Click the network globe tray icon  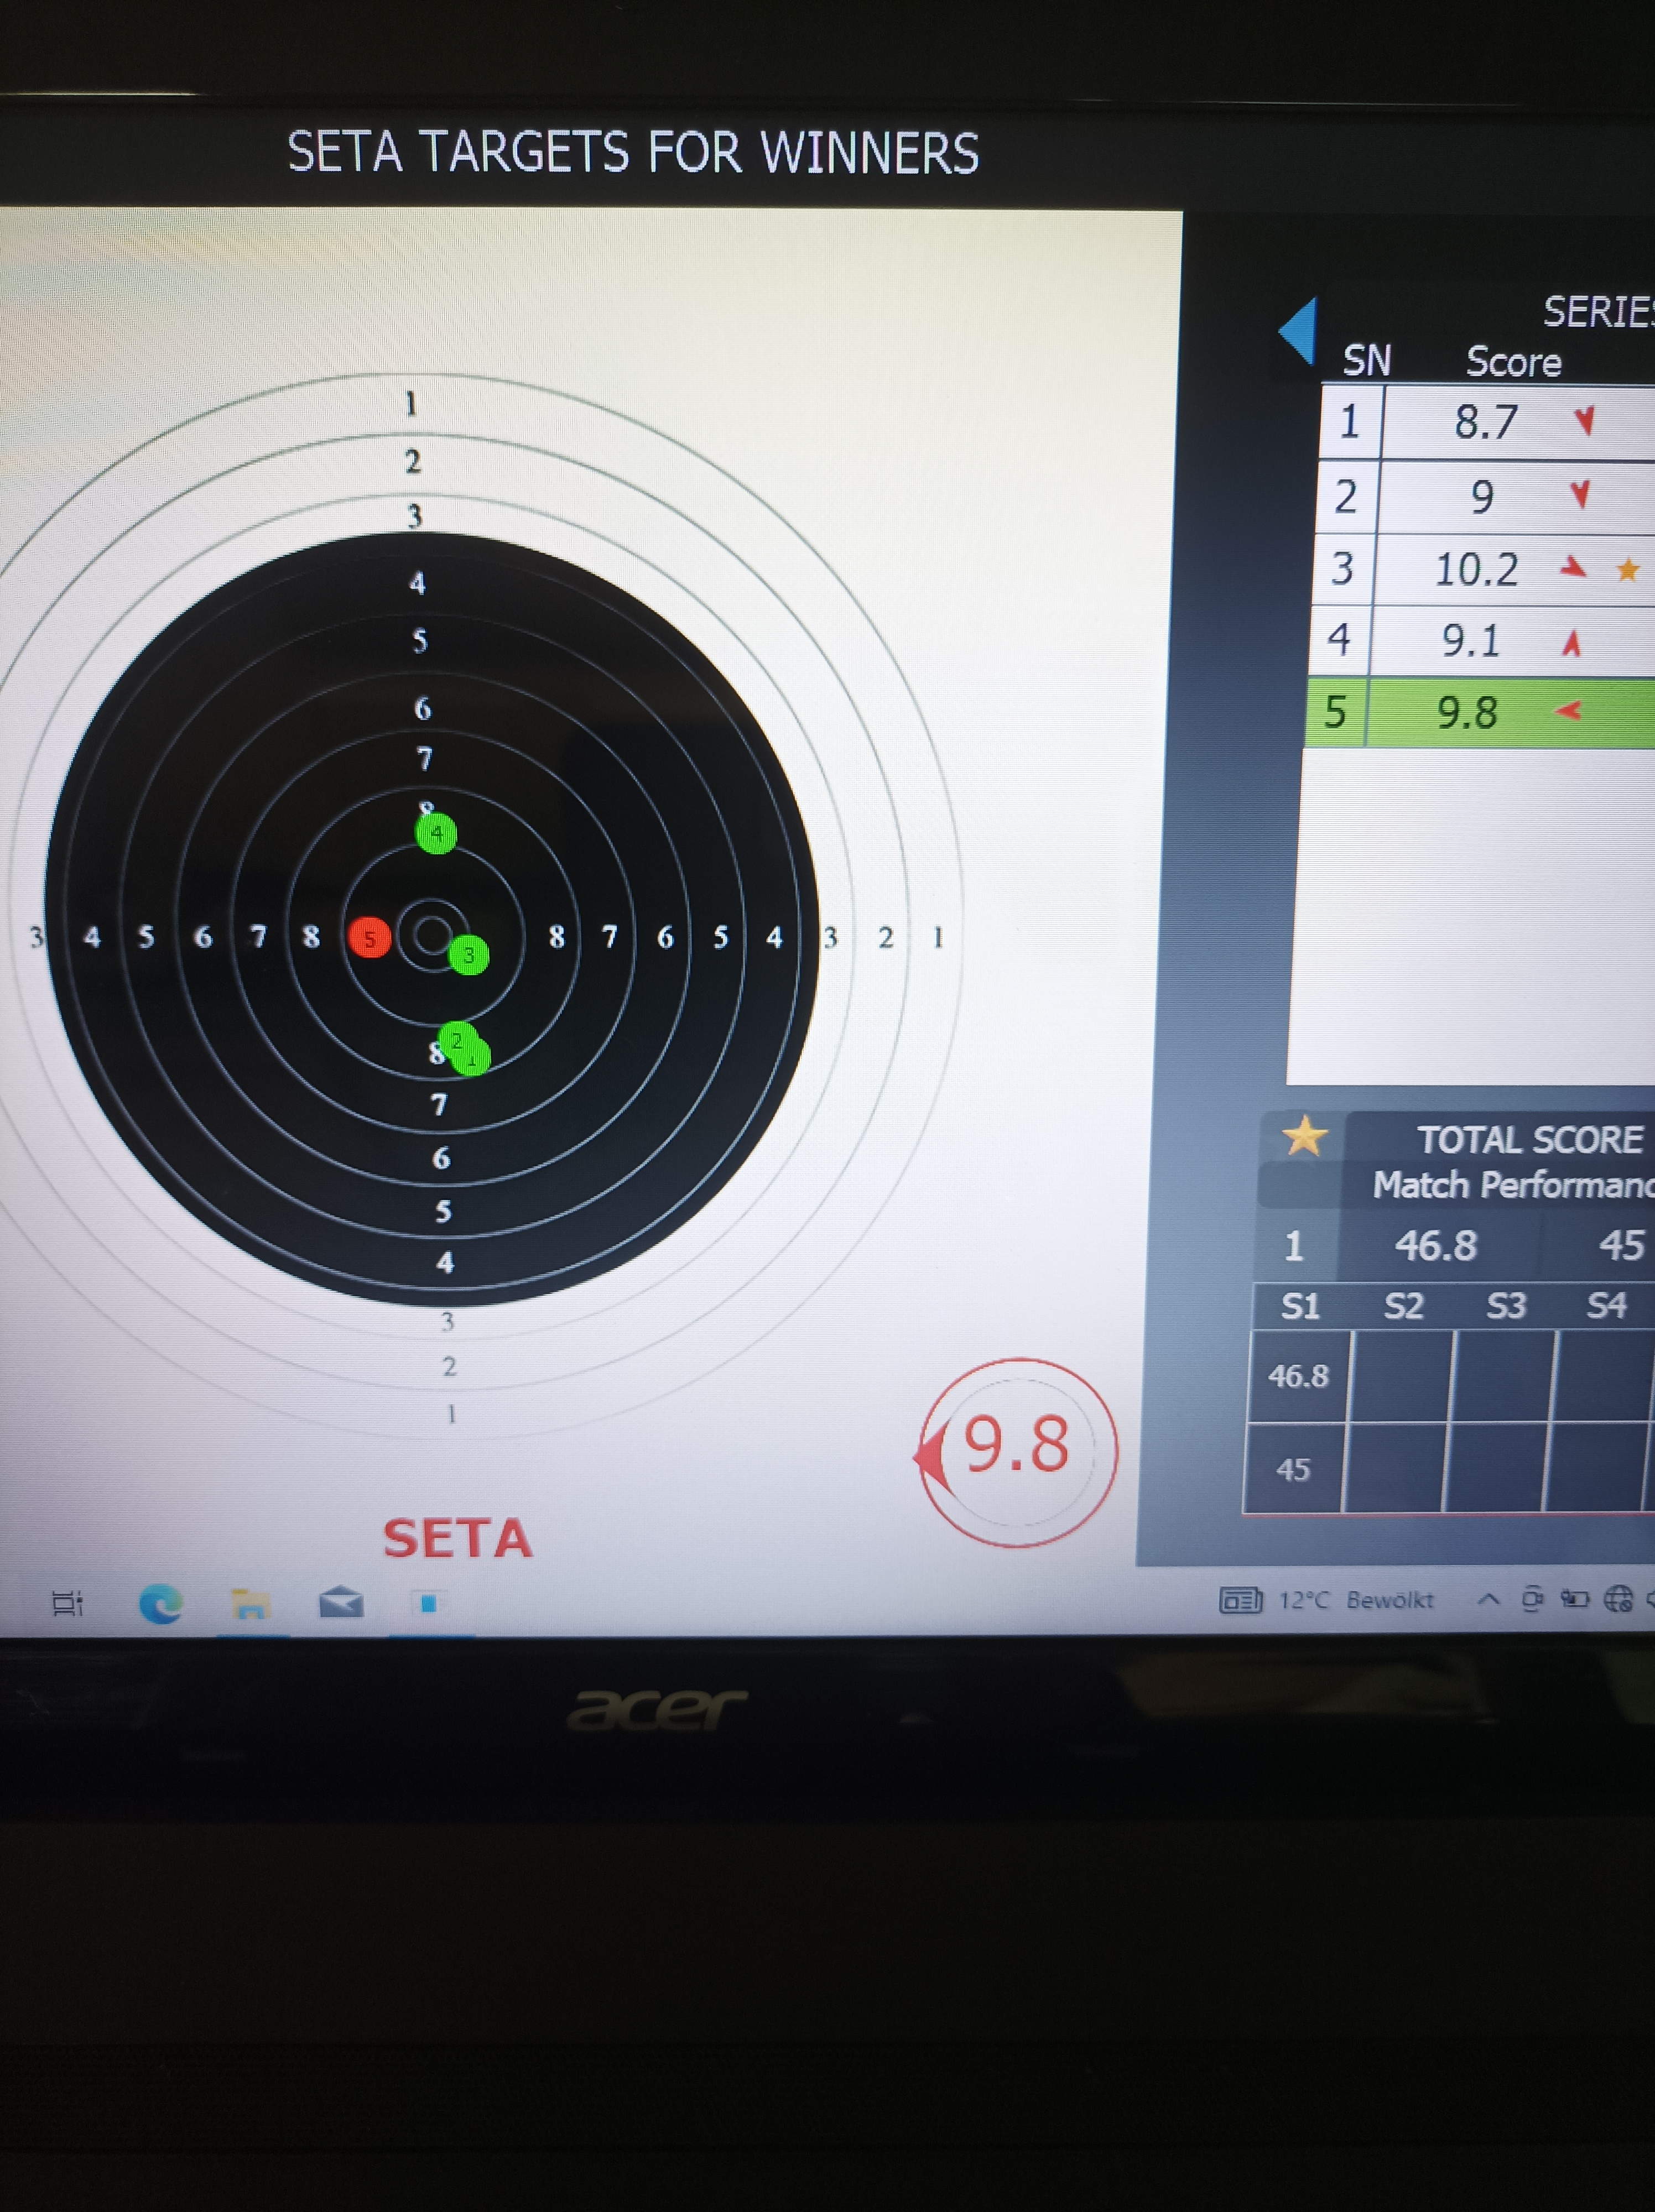[x=1617, y=1599]
